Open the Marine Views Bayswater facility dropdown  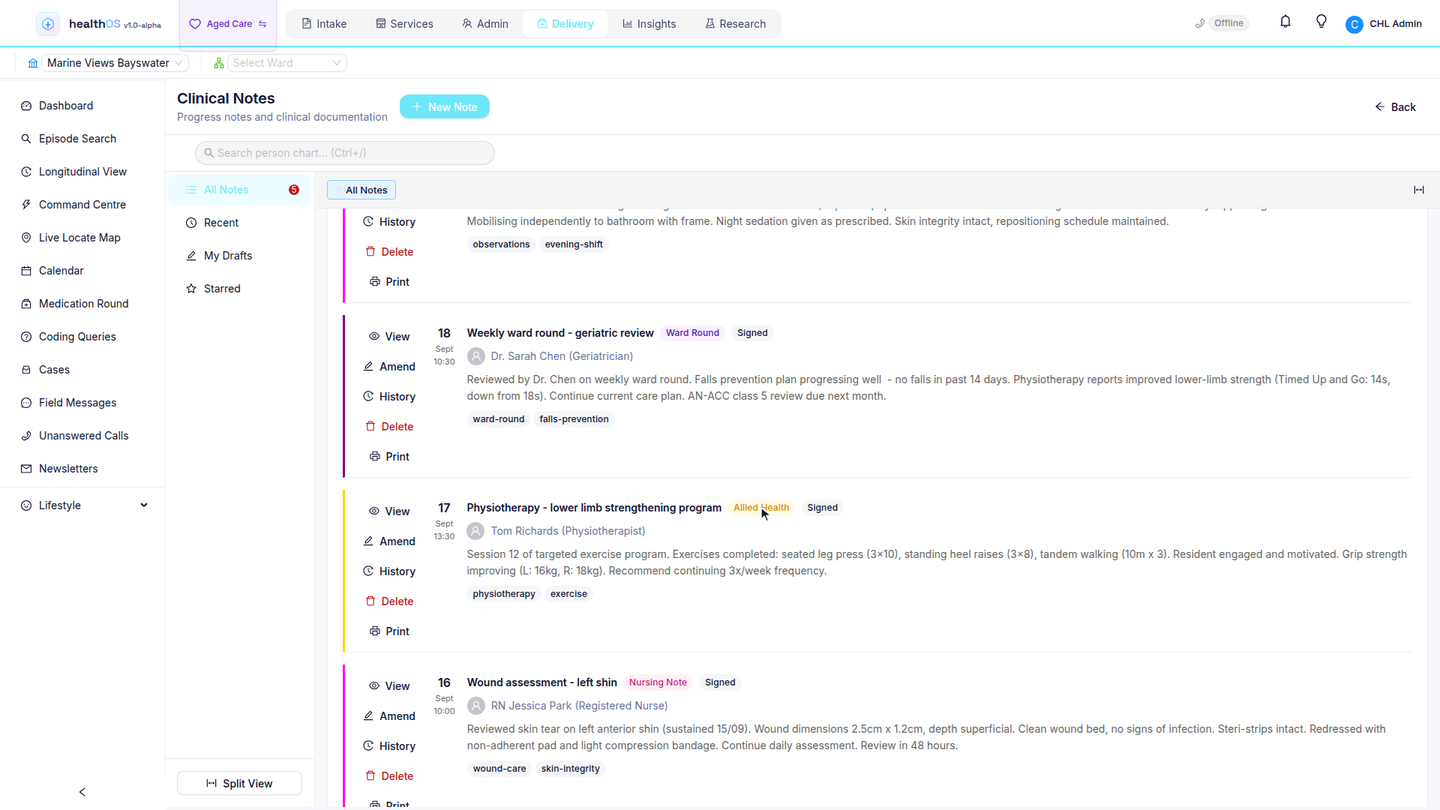pos(115,63)
